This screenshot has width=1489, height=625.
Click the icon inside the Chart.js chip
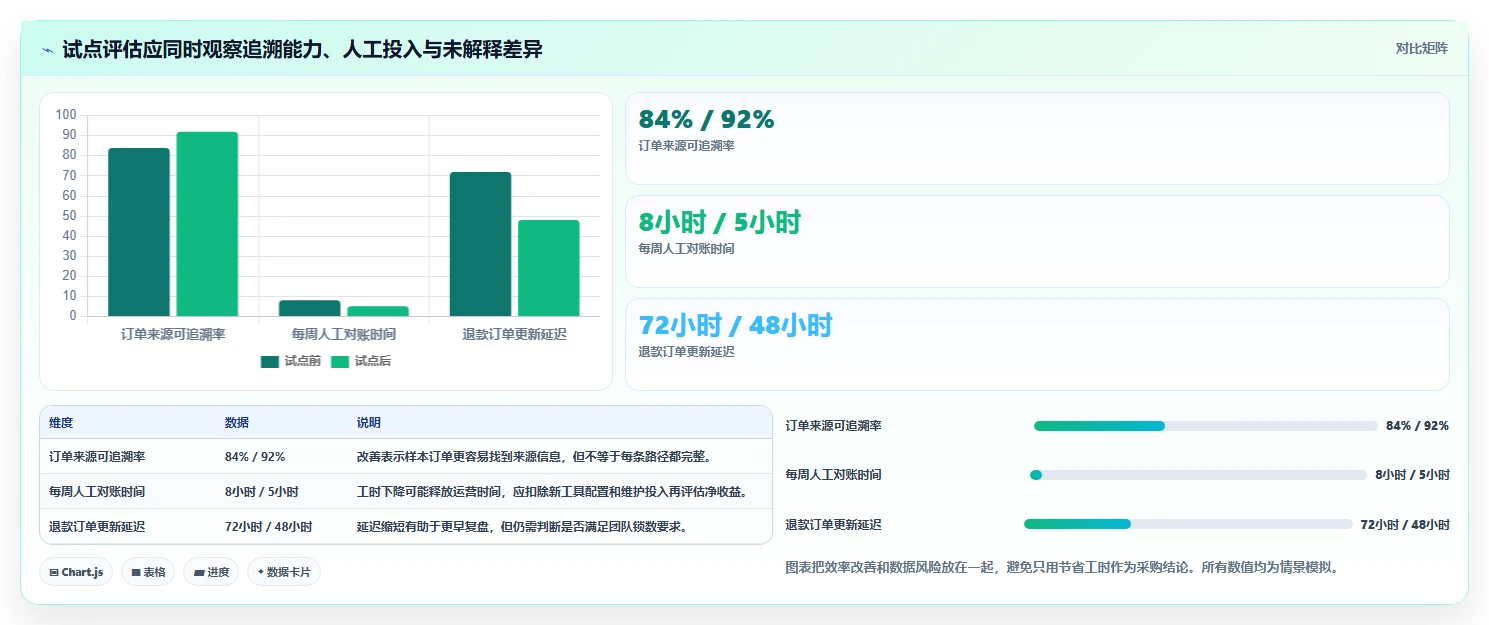54,573
